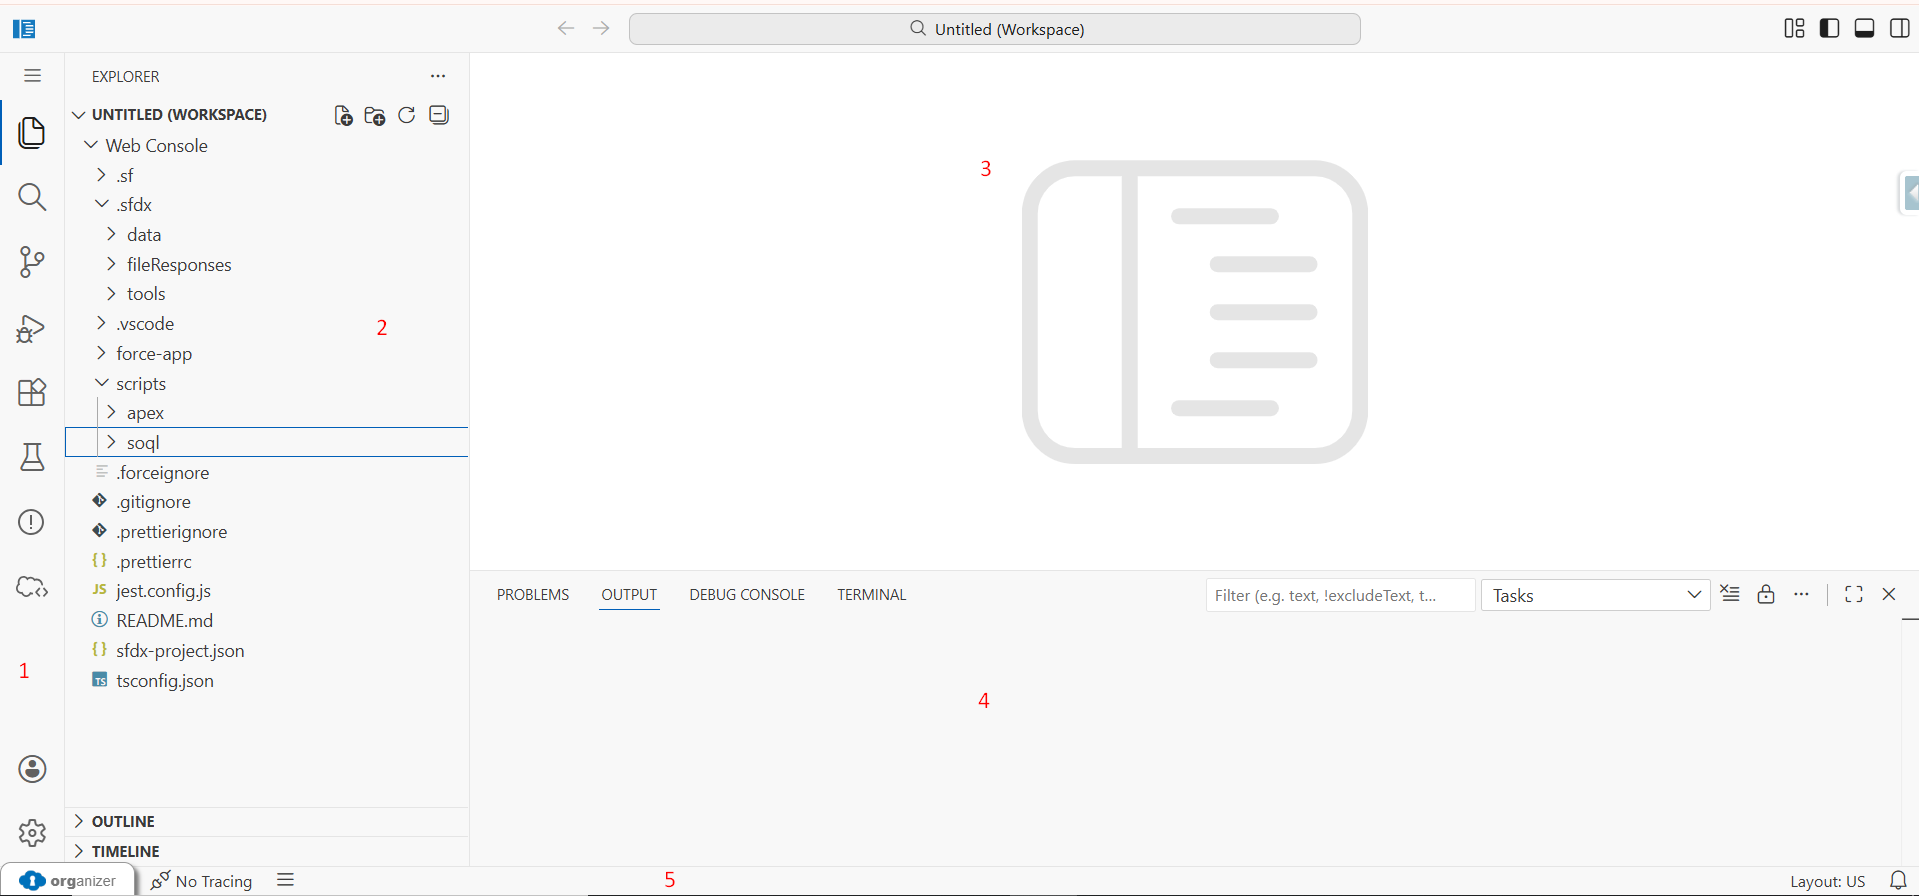Screen dimensions: 1919x896
Task: Toggle output scroll lock icon
Action: [1766, 594]
